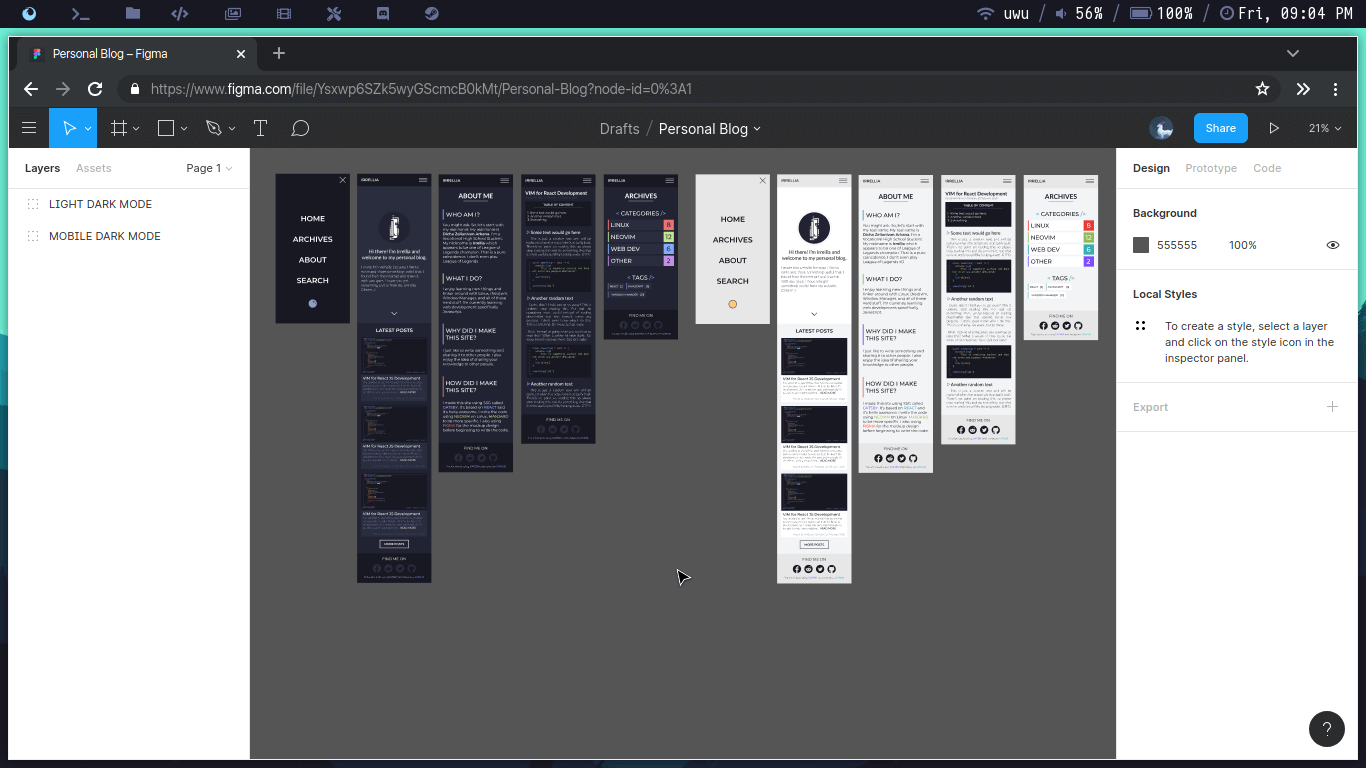Open the Comment tool
The height and width of the screenshot is (768, 1366).
click(x=300, y=128)
